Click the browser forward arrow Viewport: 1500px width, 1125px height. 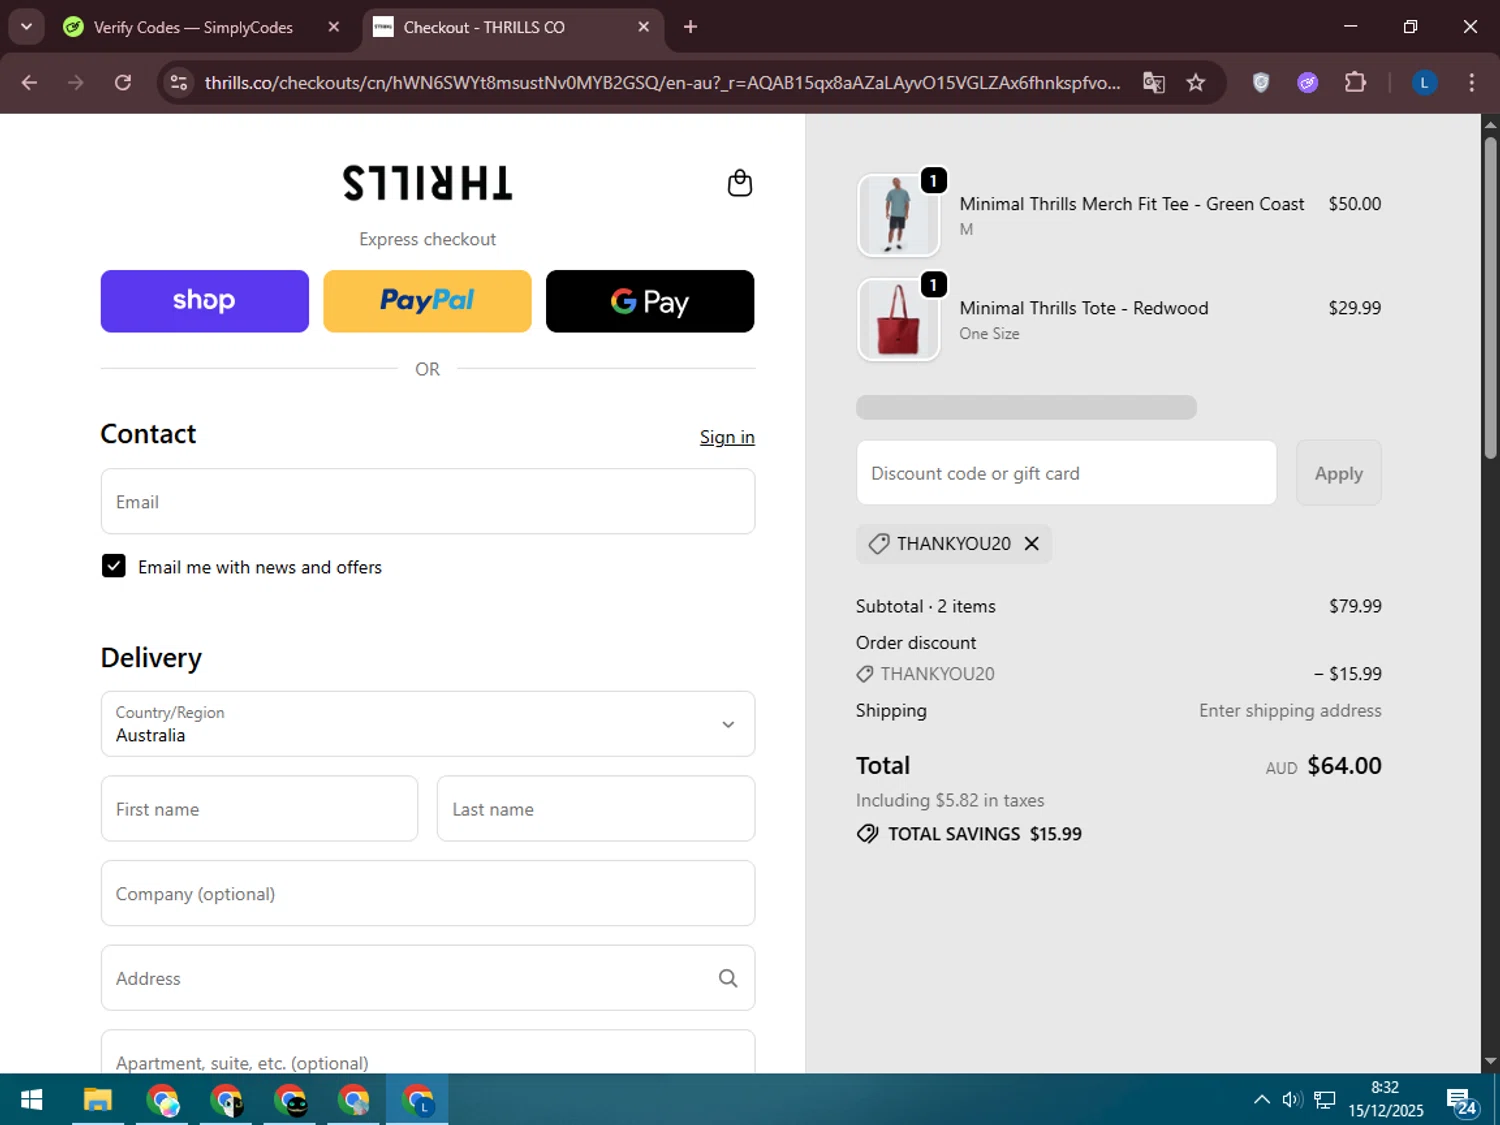pyautogui.click(x=76, y=83)
